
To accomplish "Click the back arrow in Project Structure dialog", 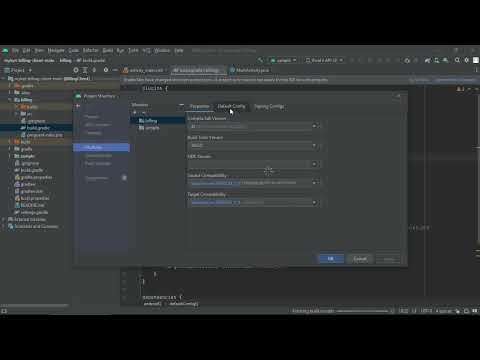I will click(78, 106).
